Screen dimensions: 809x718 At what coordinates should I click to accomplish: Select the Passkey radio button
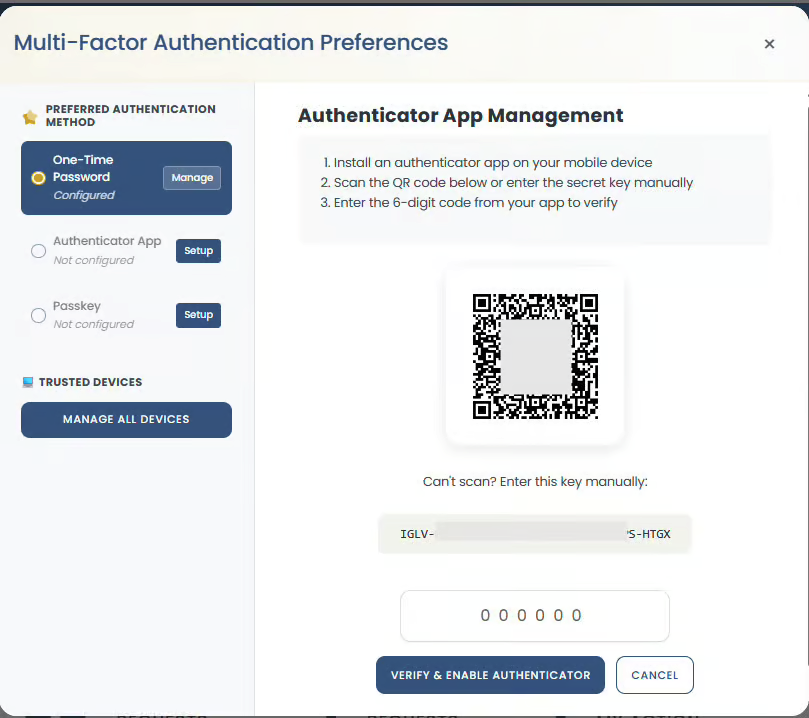[38, 315]
